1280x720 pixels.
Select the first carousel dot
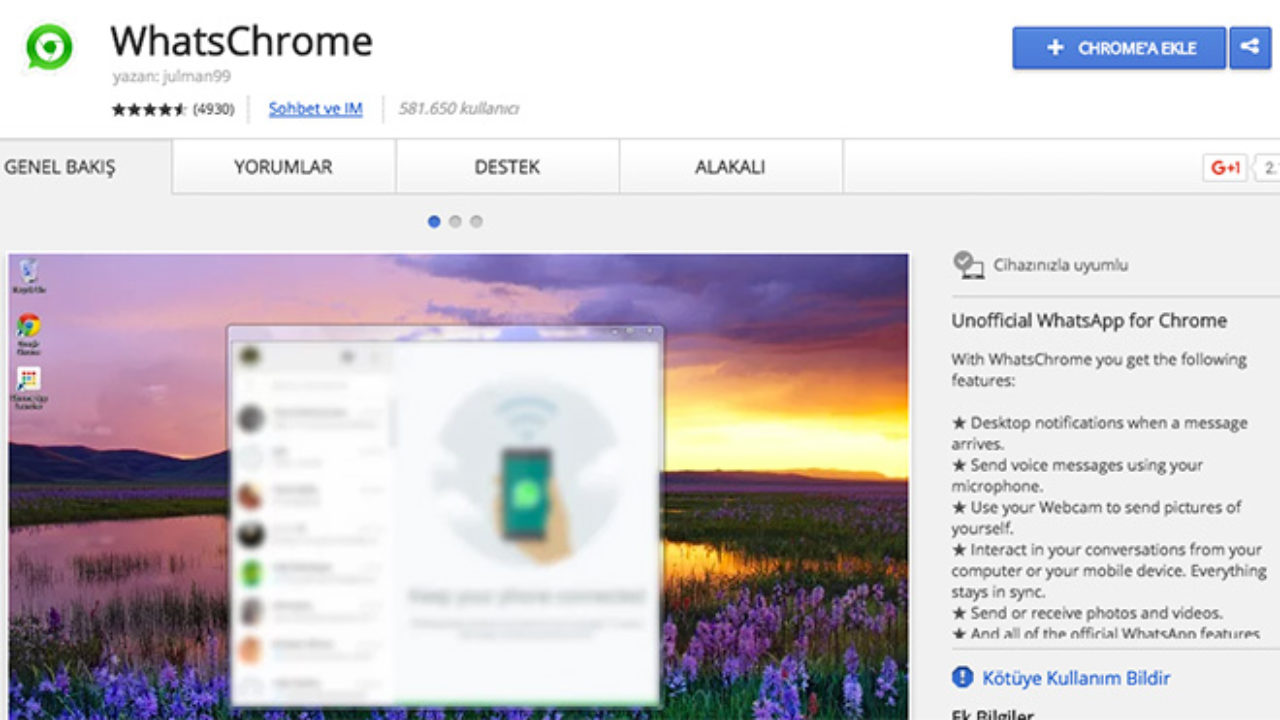[434, 222]
